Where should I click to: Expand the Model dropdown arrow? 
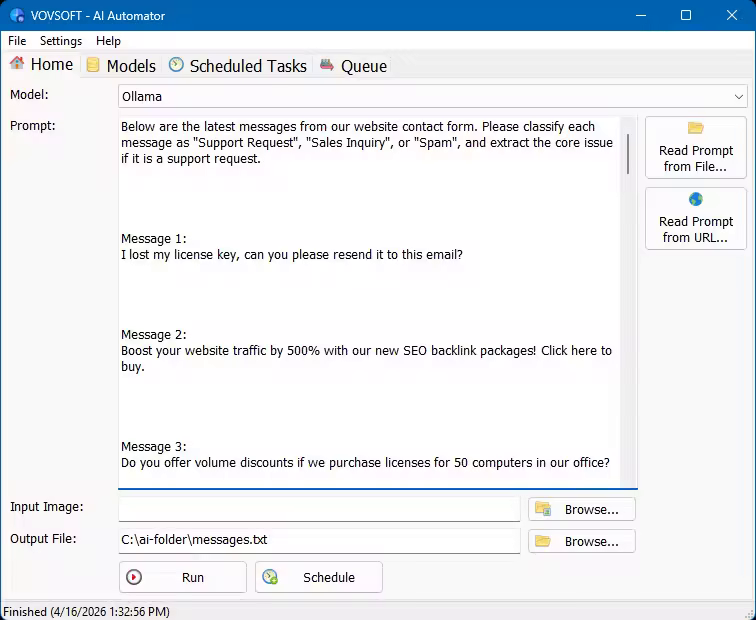(x=739, y=97)
